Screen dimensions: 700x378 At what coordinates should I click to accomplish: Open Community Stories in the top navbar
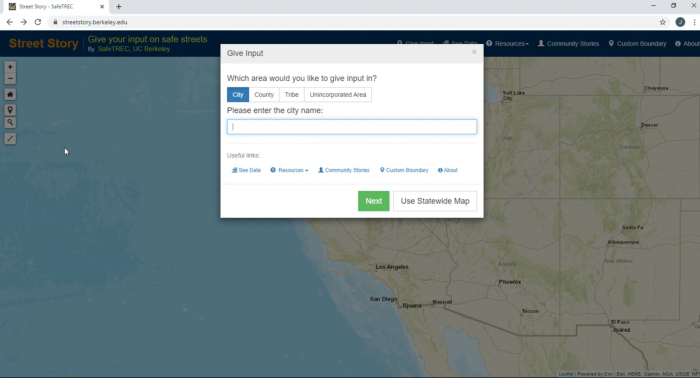[568, 43]
